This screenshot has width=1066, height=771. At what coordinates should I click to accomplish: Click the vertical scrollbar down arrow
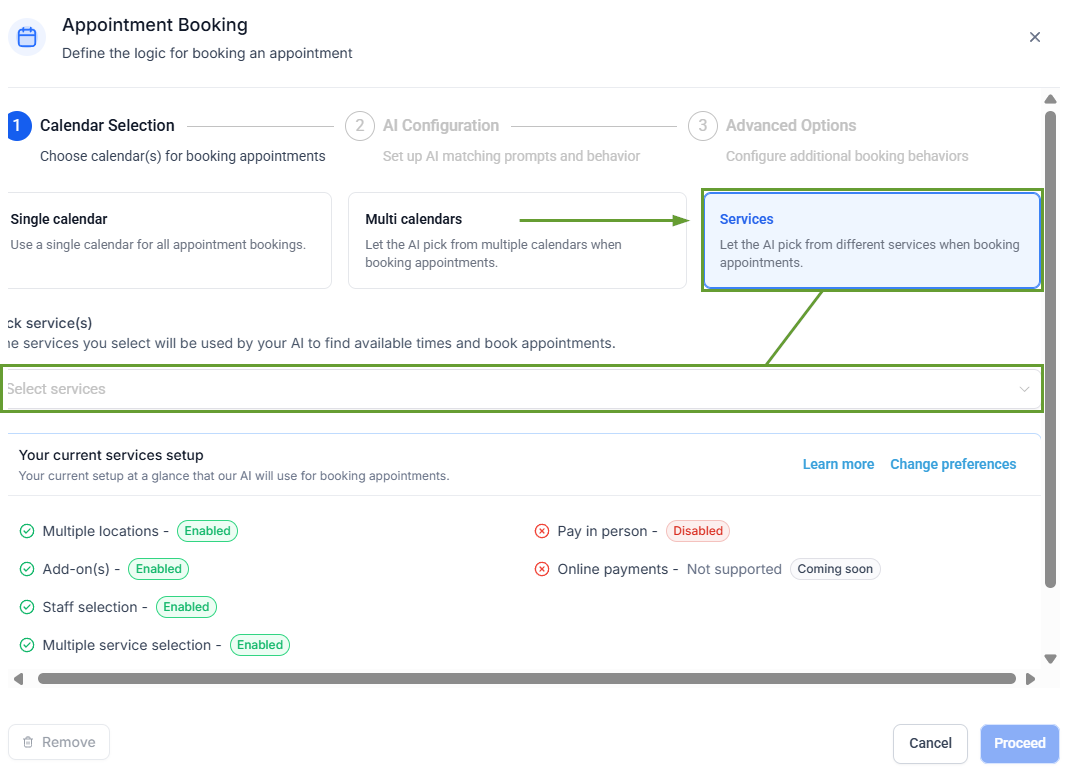(x=1050, y=659)
